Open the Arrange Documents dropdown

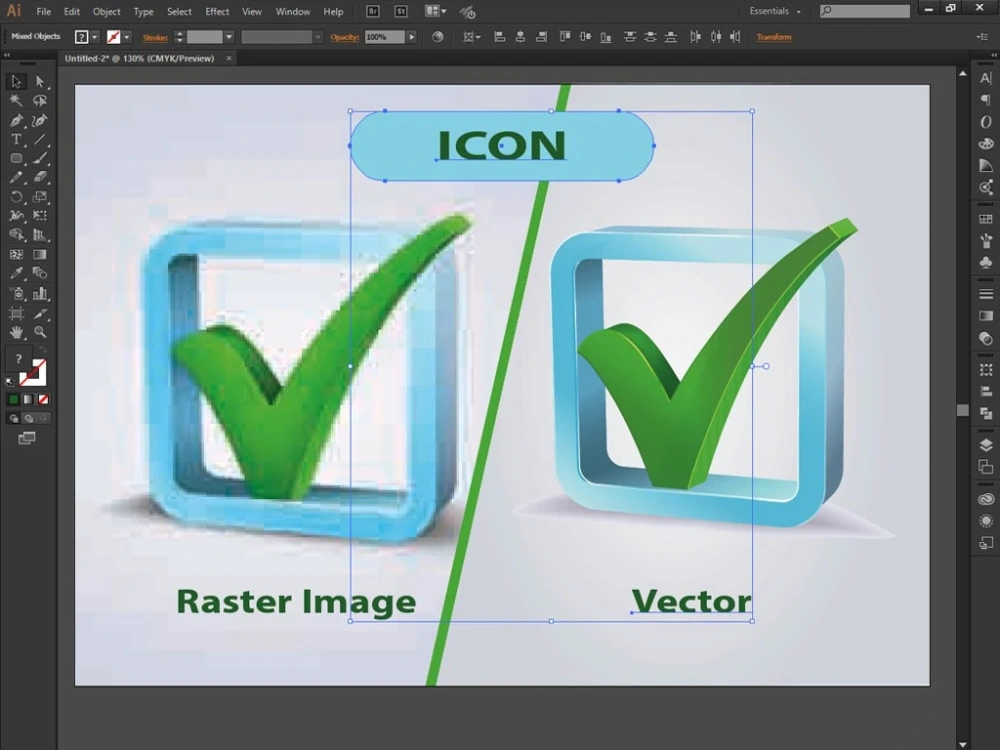(436, 11)
